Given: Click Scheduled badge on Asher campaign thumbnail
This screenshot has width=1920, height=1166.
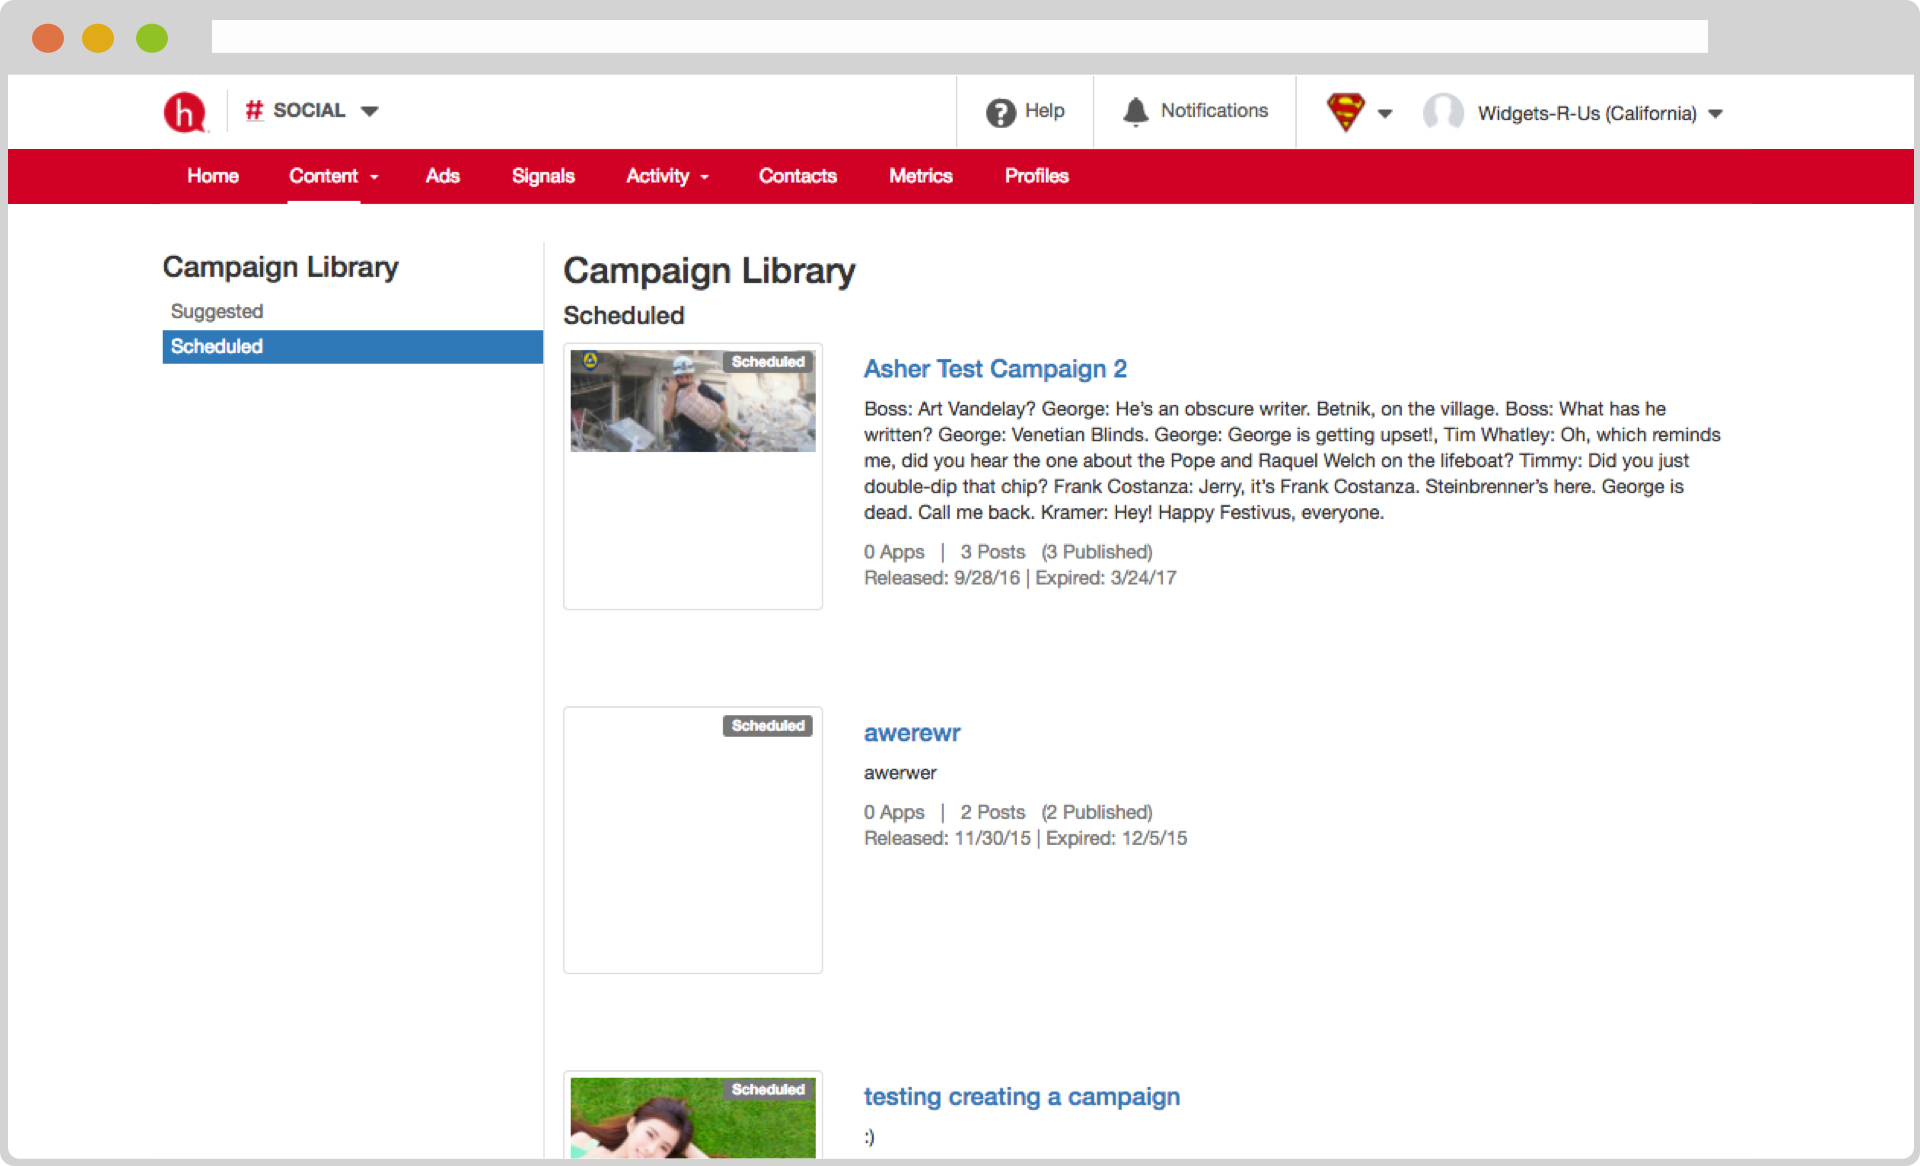Looking at the screenshot, I should click(x=768, y=362).
